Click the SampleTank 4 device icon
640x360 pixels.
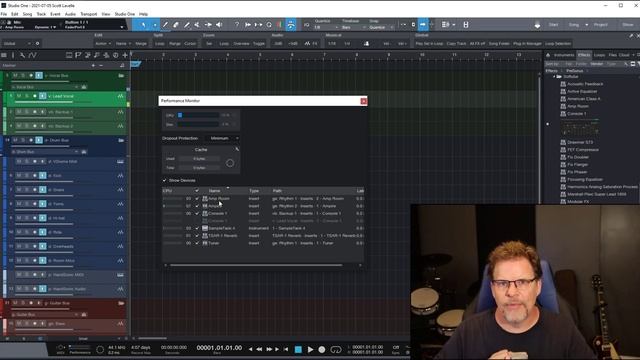click(x=205, y=228)
